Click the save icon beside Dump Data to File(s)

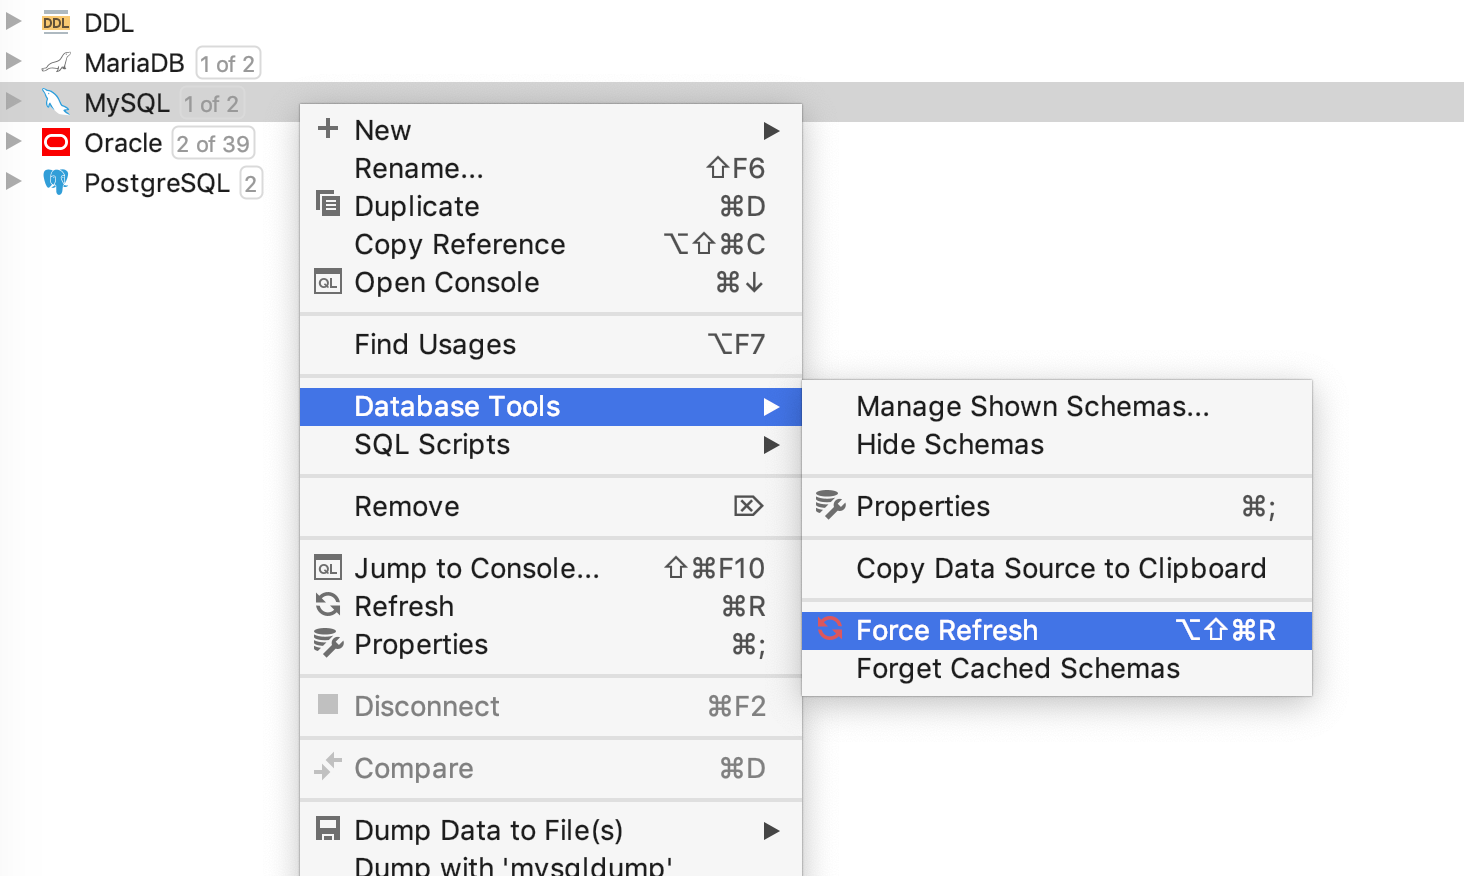(x=327, y=829)
